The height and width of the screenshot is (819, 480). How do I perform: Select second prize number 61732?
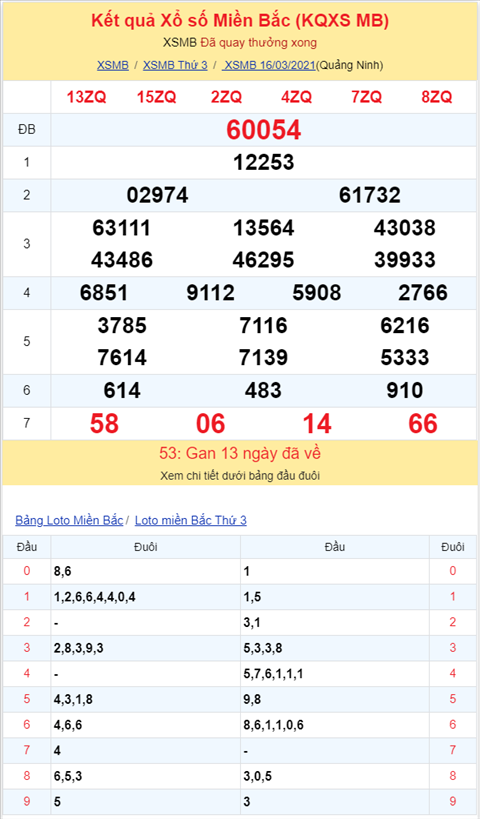[x=370, y=195]
